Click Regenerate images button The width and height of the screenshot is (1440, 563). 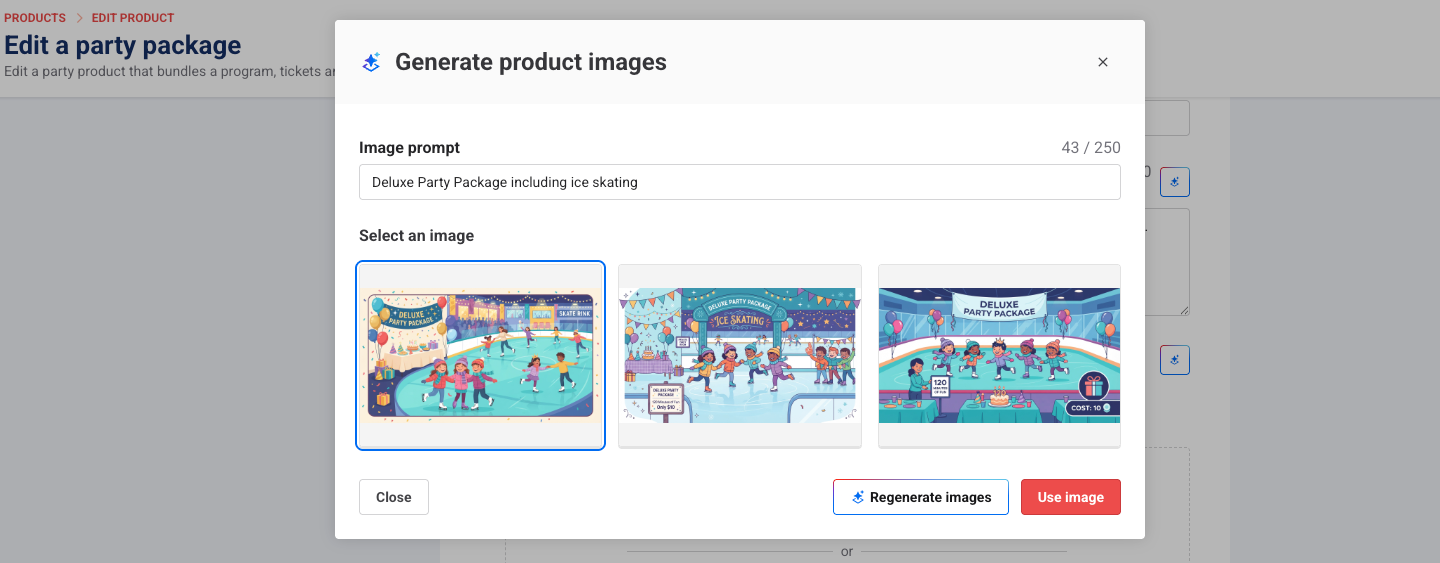920,497
